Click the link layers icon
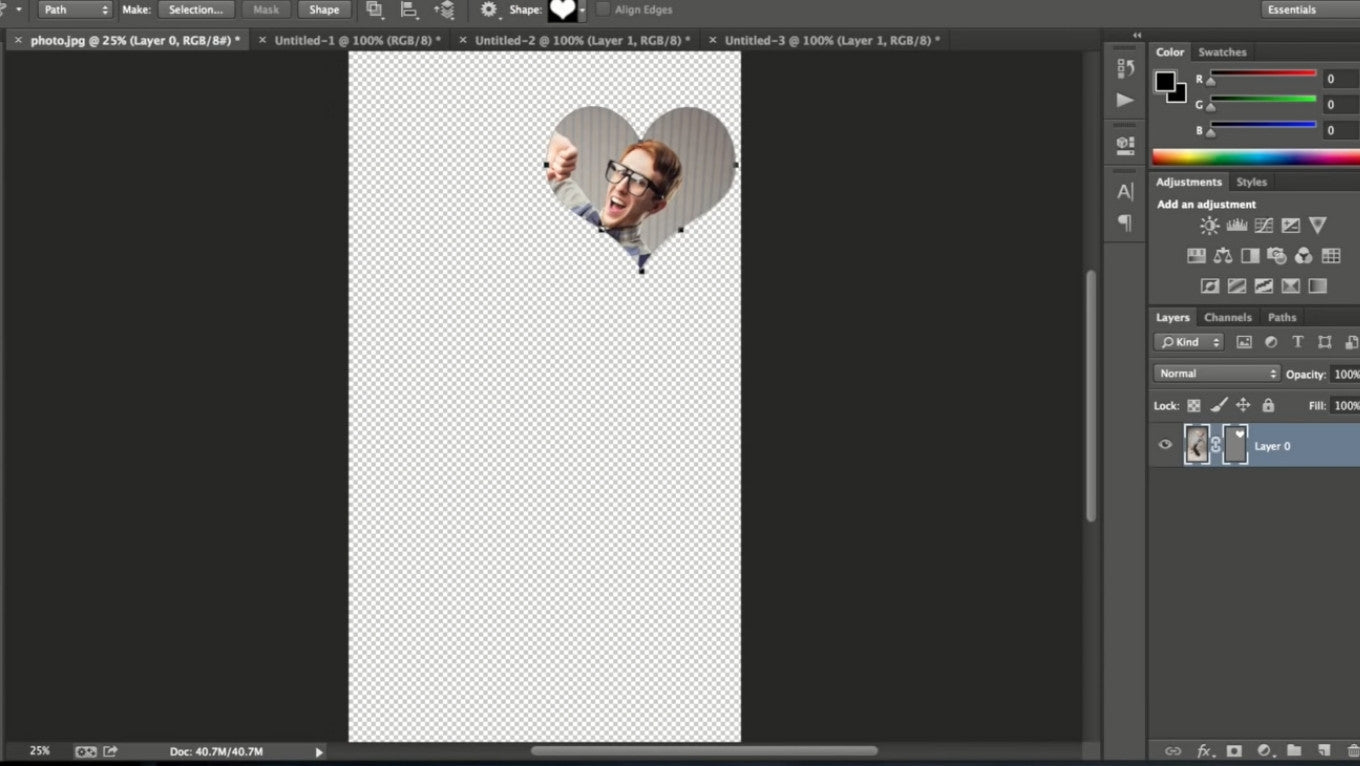The width and height of the screenshot is (1360, 766). click(1173, 751)
